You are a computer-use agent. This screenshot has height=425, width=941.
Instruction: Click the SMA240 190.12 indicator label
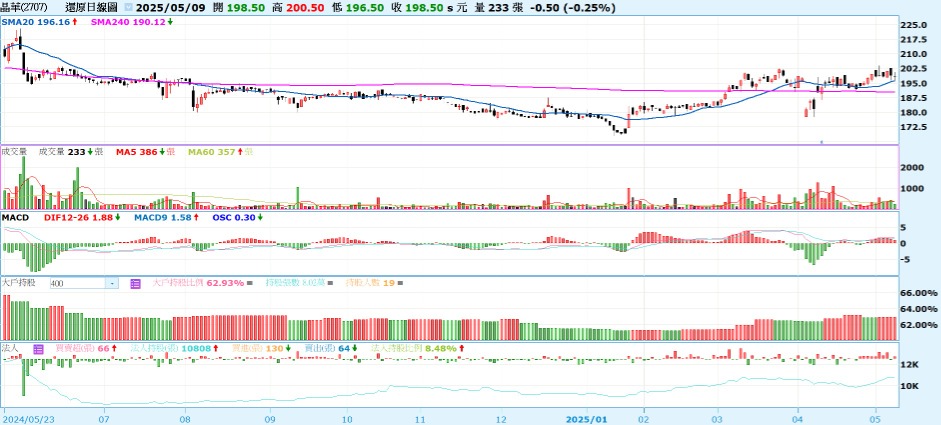[x=128, y=22]
